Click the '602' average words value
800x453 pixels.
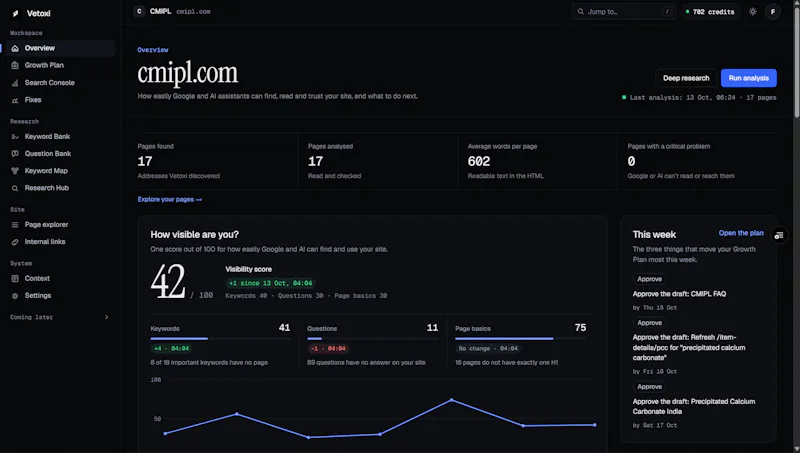479,161
